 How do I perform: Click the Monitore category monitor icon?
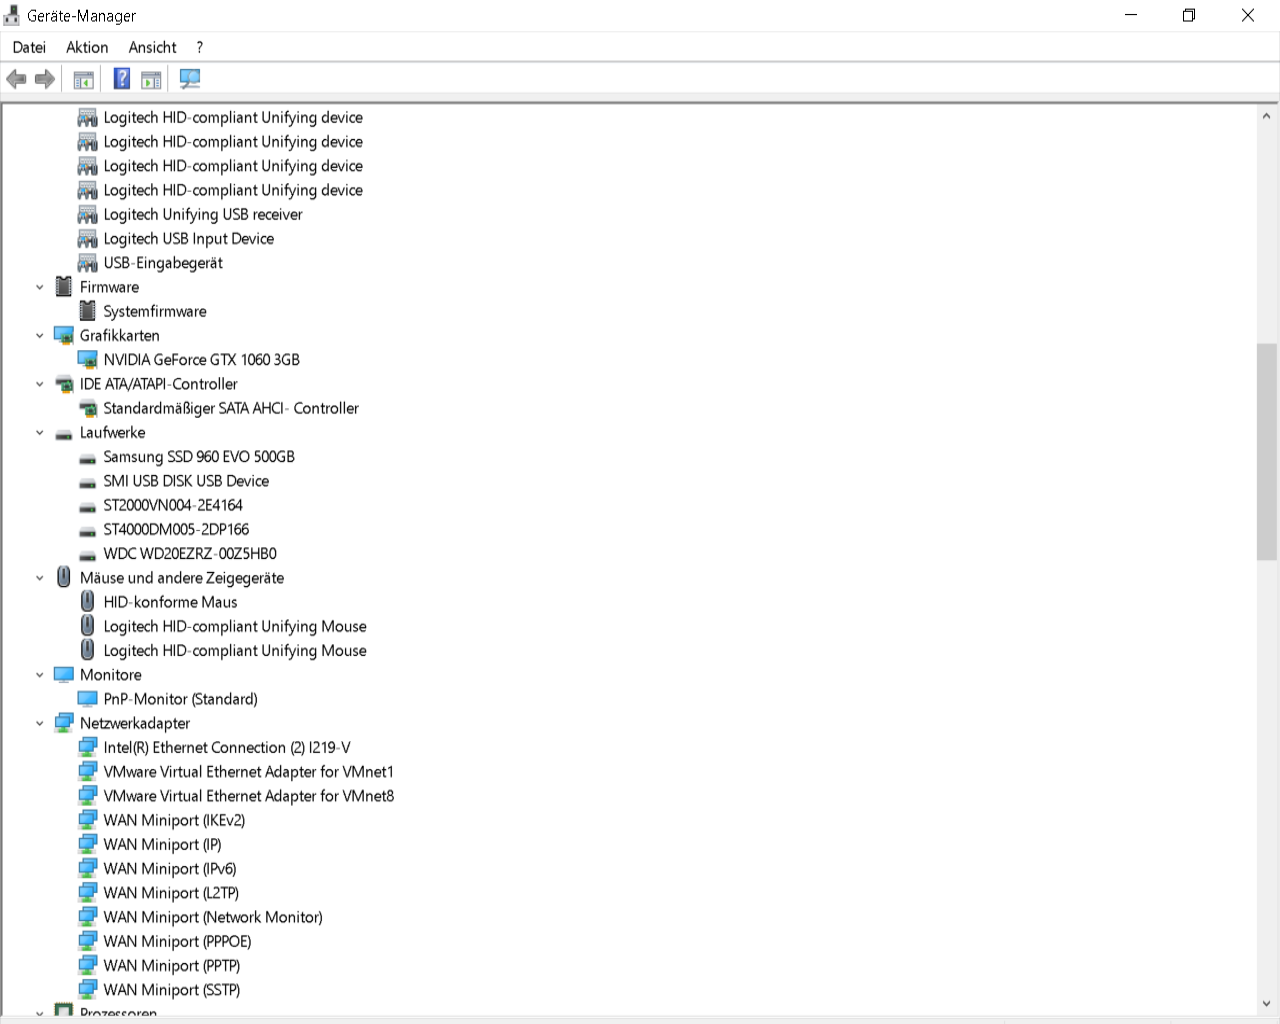64,675
